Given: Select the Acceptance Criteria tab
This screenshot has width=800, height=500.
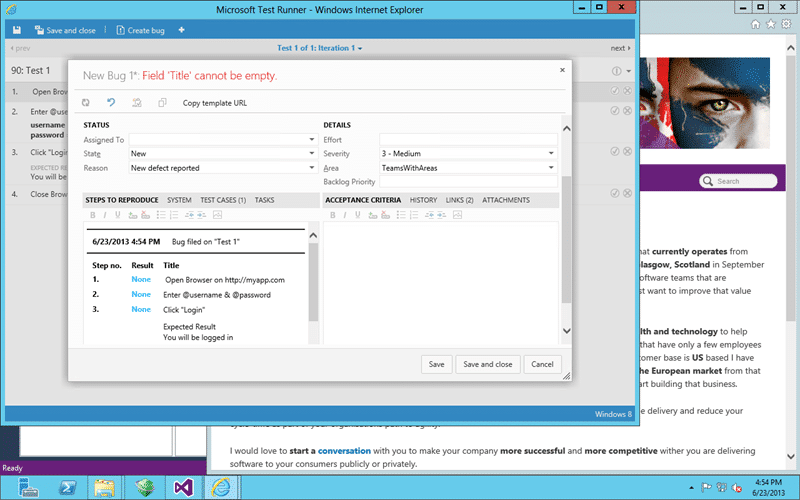Looking at the screenshot, I should 363,200.
